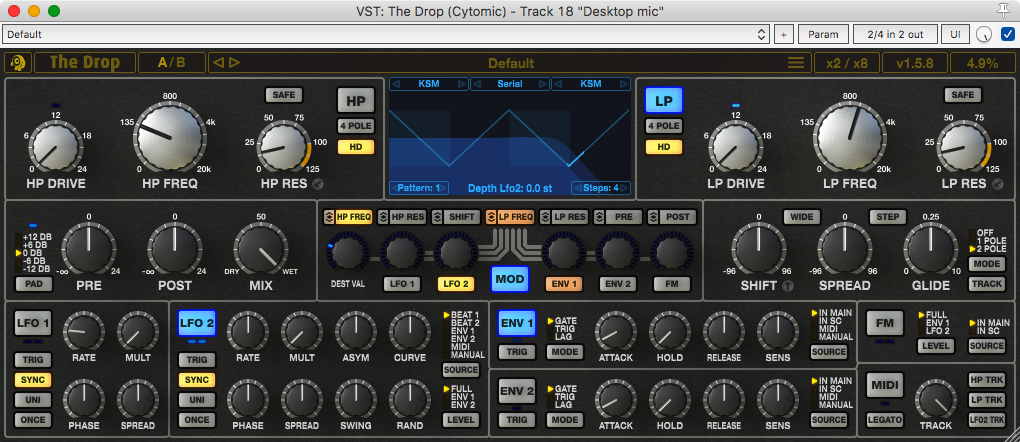Click the LP FREQ knob
1020x442 pixels.
pos(849,135)
